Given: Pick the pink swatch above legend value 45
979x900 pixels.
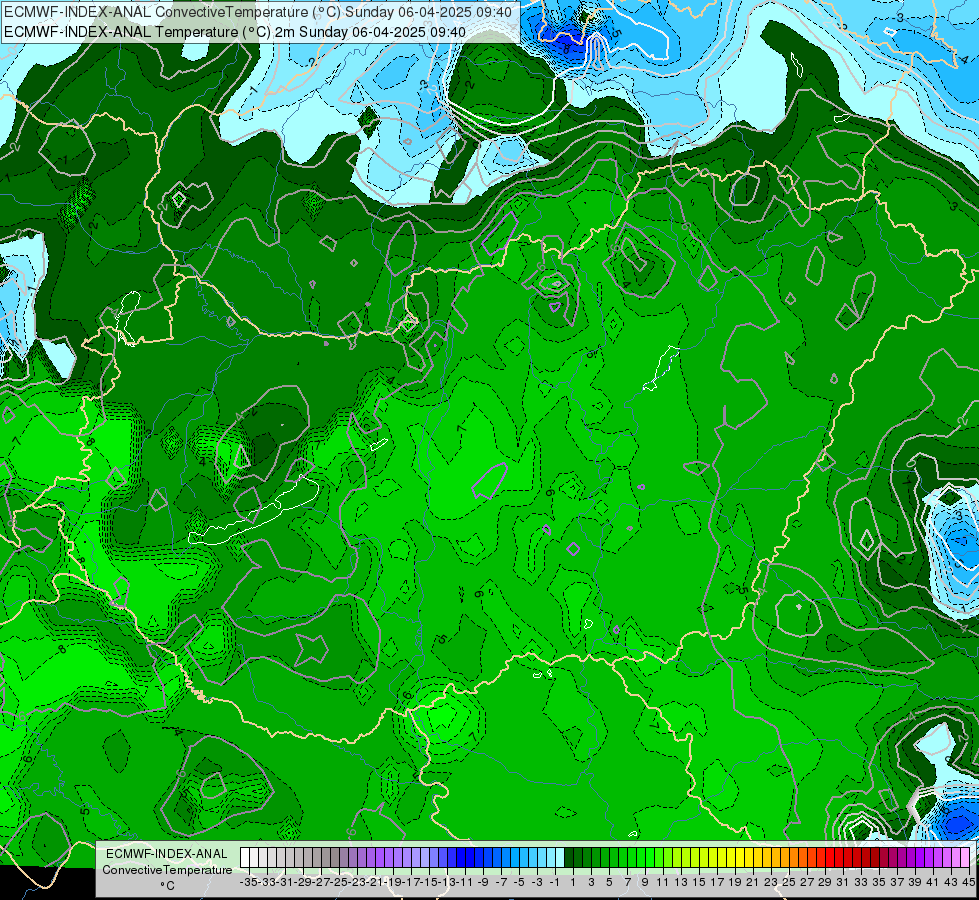Looking at the screenshot, I should tap(965, 858).
